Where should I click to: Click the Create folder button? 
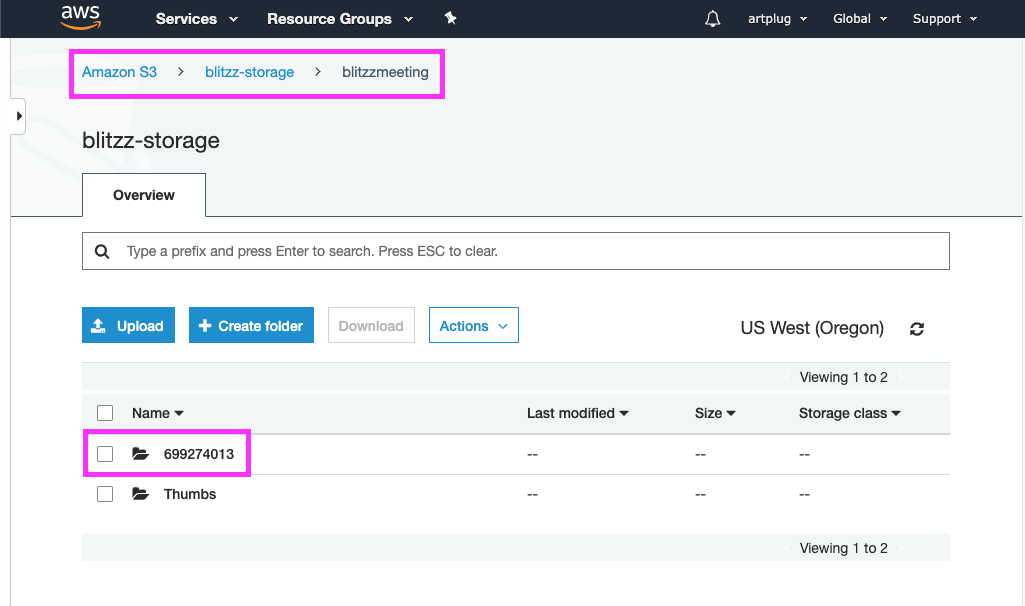pyautogui.click(x=251, y=325)
